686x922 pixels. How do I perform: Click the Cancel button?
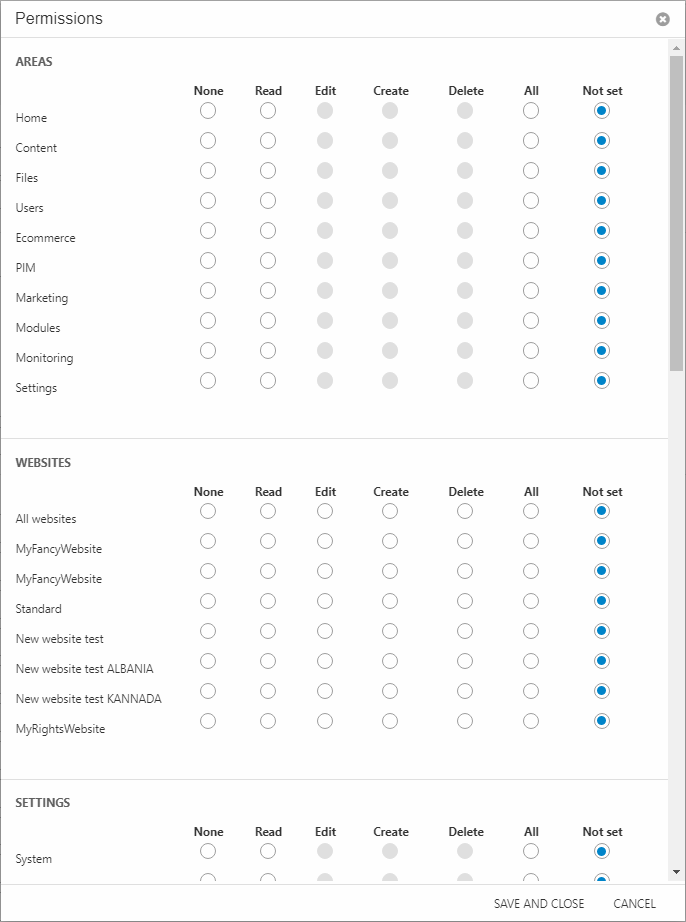coord(634,904)
